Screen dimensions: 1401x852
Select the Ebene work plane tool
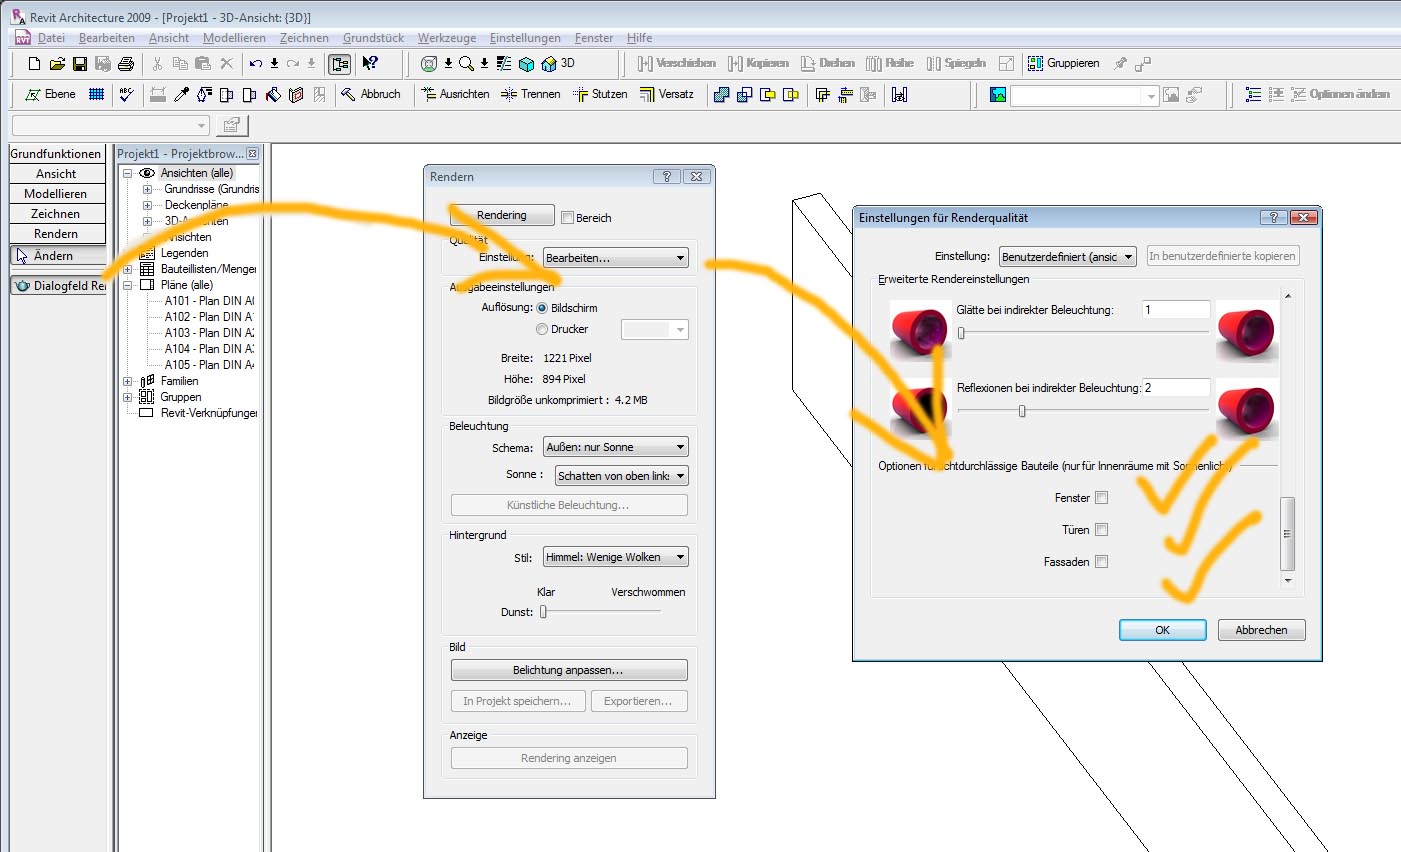[50, 94]
